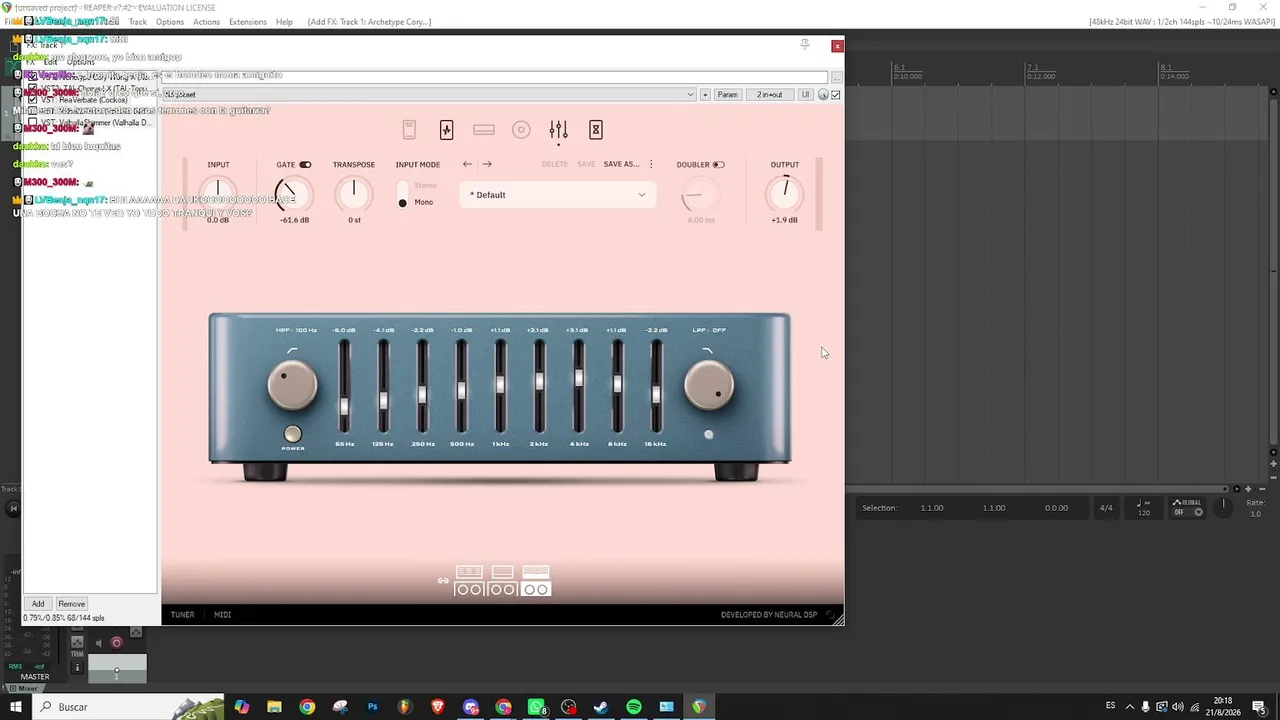Image resolution: width=1280 pixels, height=720 pixels.
Task: Open the Help menu
Action: click(284, 22)
